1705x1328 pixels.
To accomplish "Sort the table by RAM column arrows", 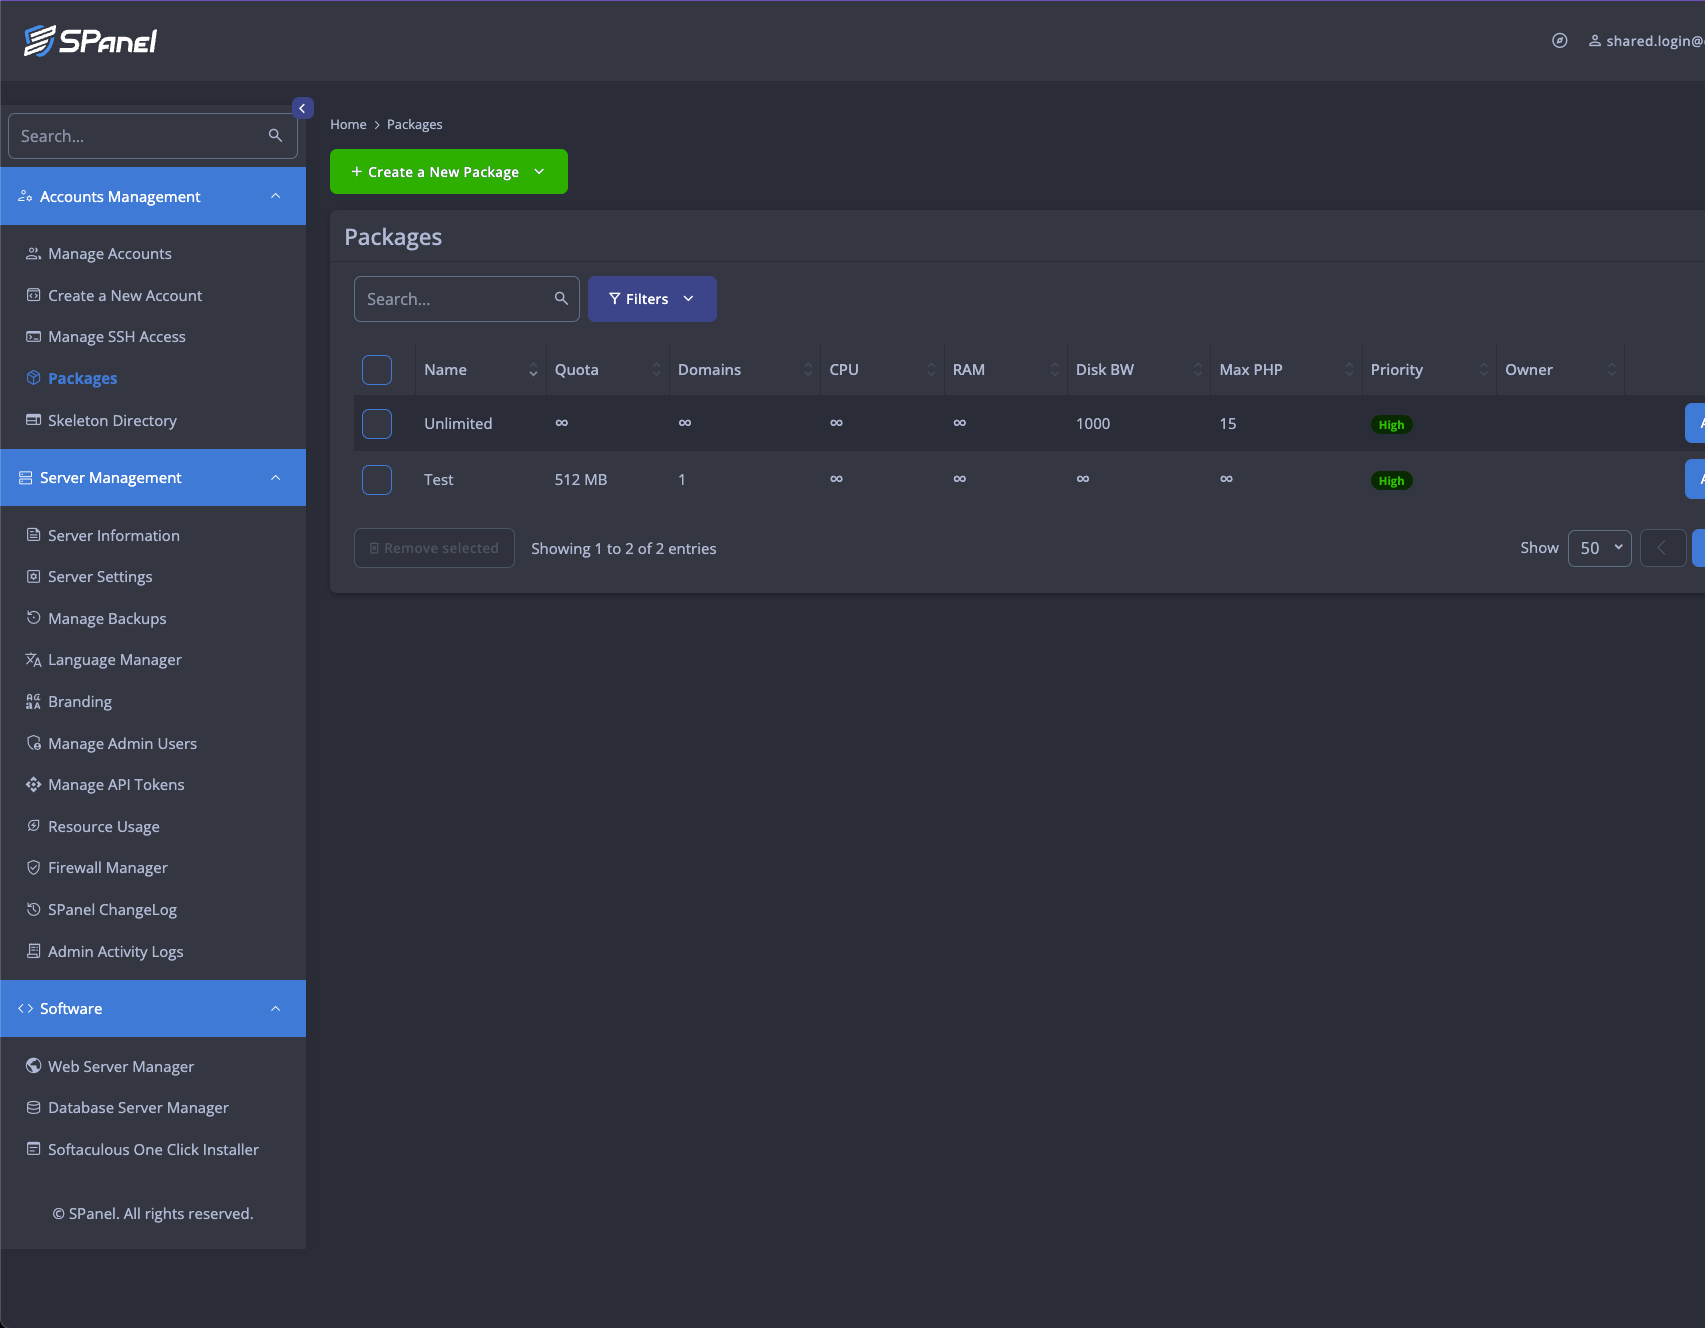I will click(1054, 370).
